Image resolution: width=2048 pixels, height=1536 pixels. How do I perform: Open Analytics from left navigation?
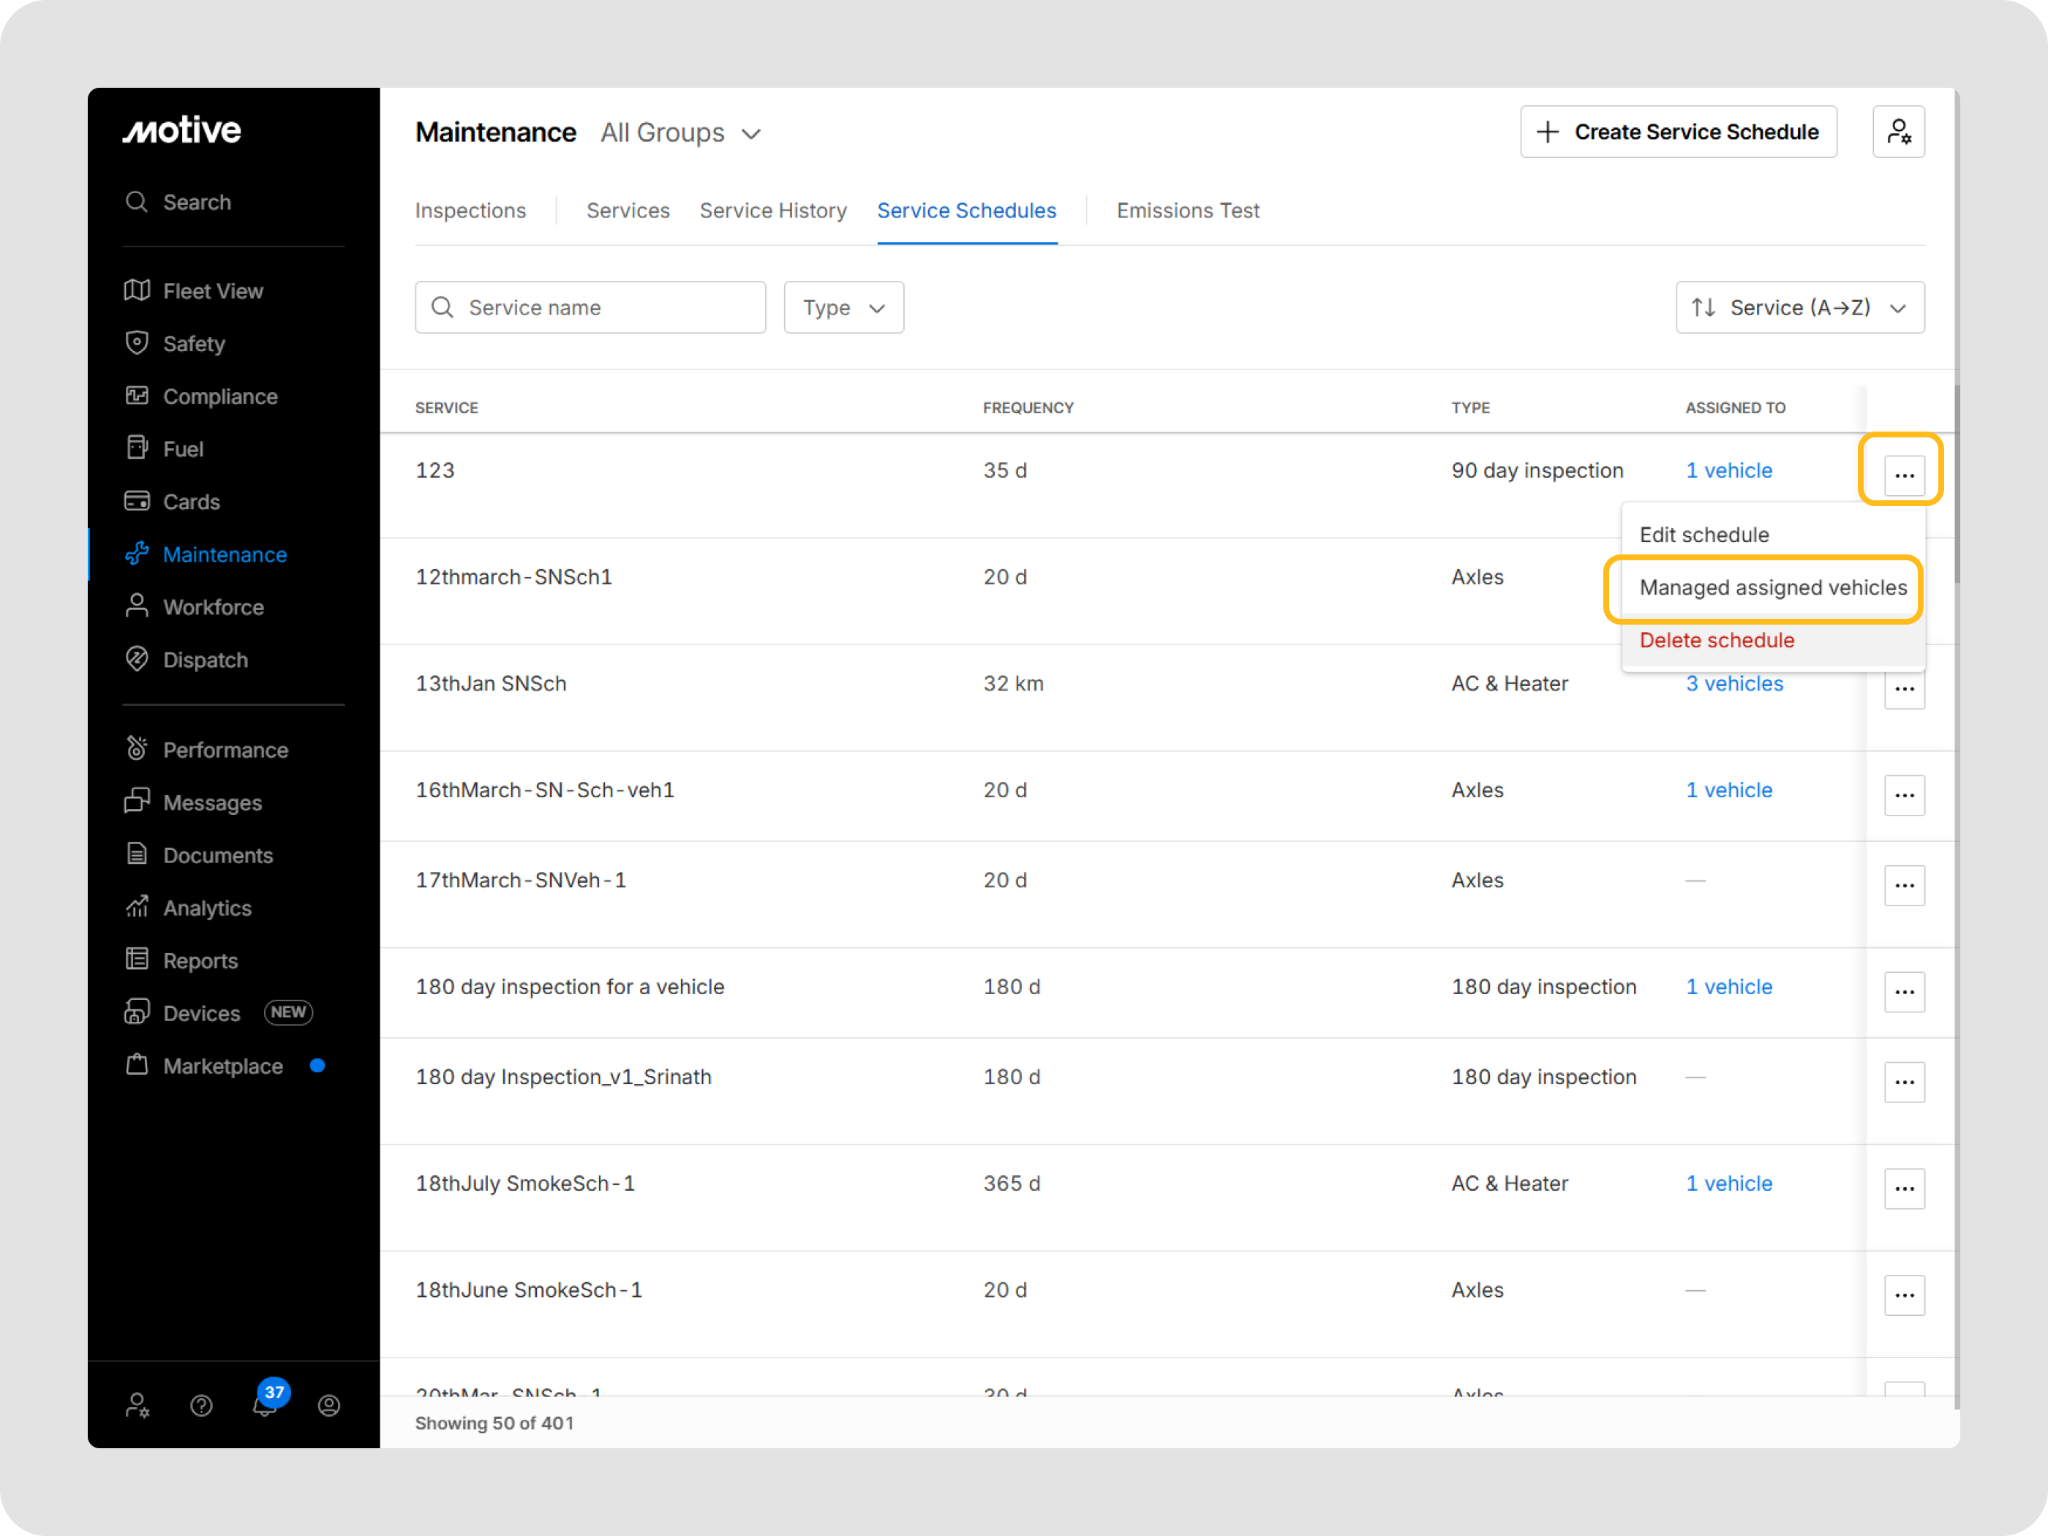click(206, 908)
